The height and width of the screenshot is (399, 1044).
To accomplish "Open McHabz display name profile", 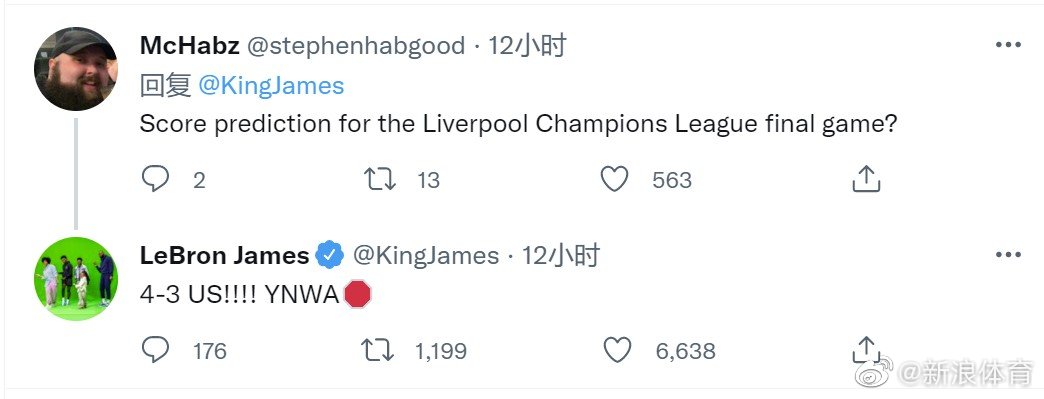I will point(190,46).
